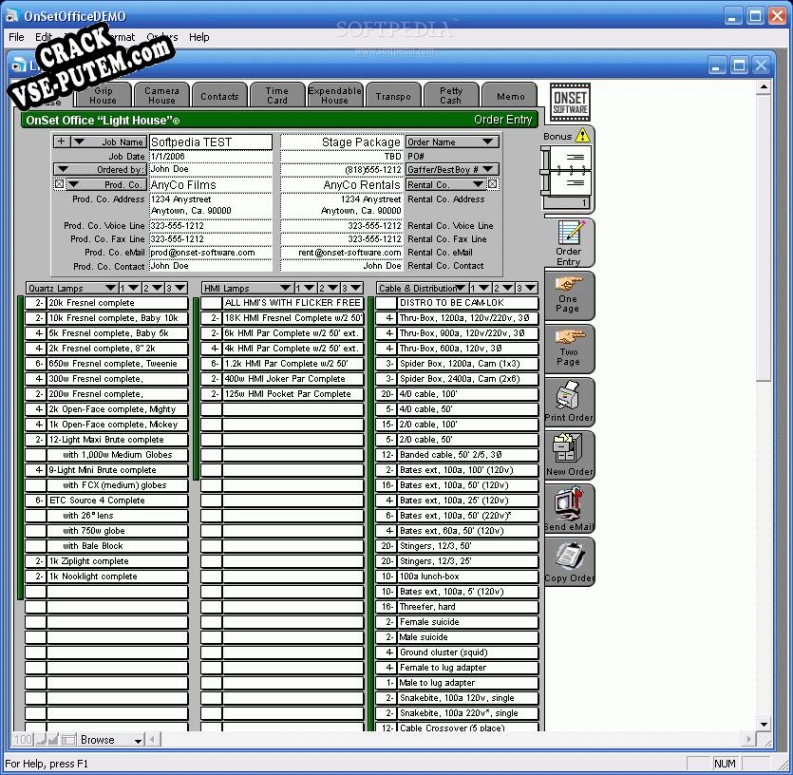This screenshot has width=793, height=775.
Task: Click the Job Date field 1/1/2006
Action: point(210,156)
